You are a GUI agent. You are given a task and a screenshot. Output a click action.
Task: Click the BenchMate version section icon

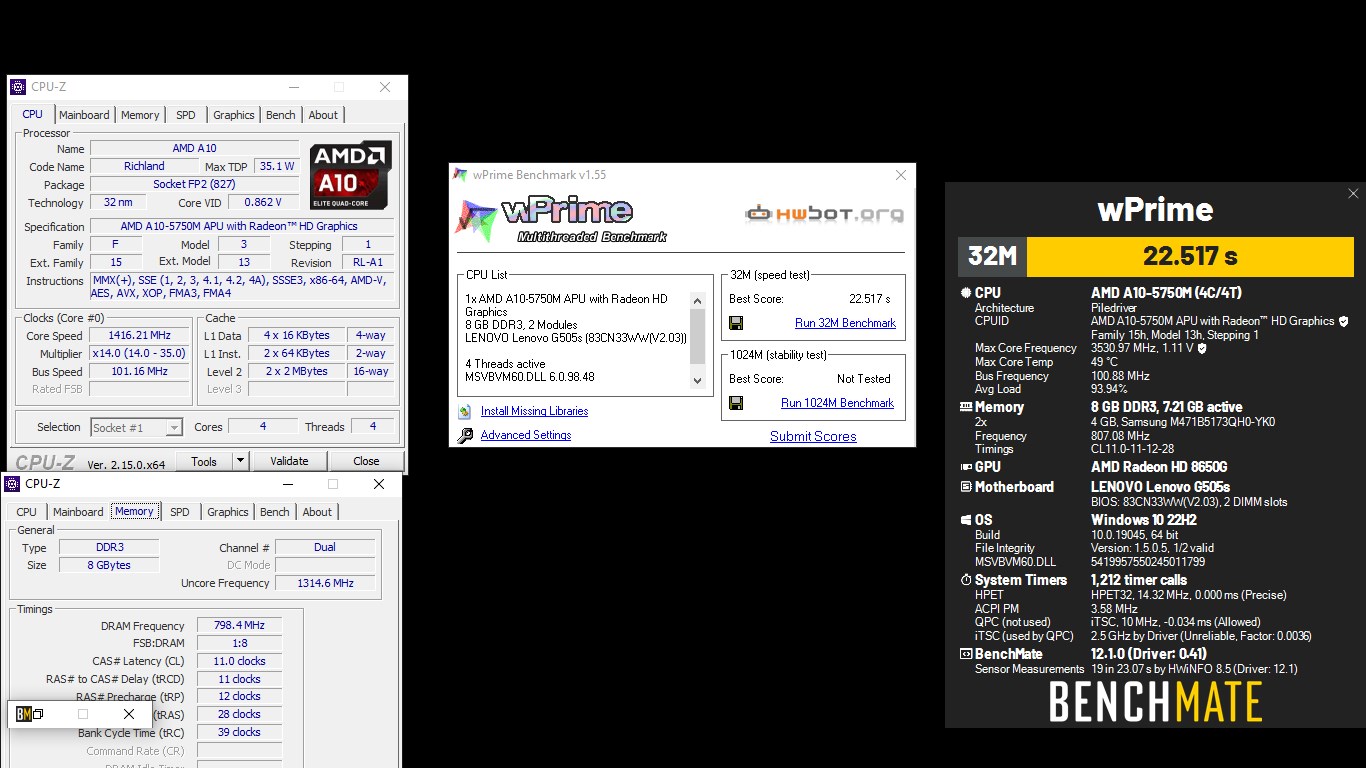[x=965, y=654]
